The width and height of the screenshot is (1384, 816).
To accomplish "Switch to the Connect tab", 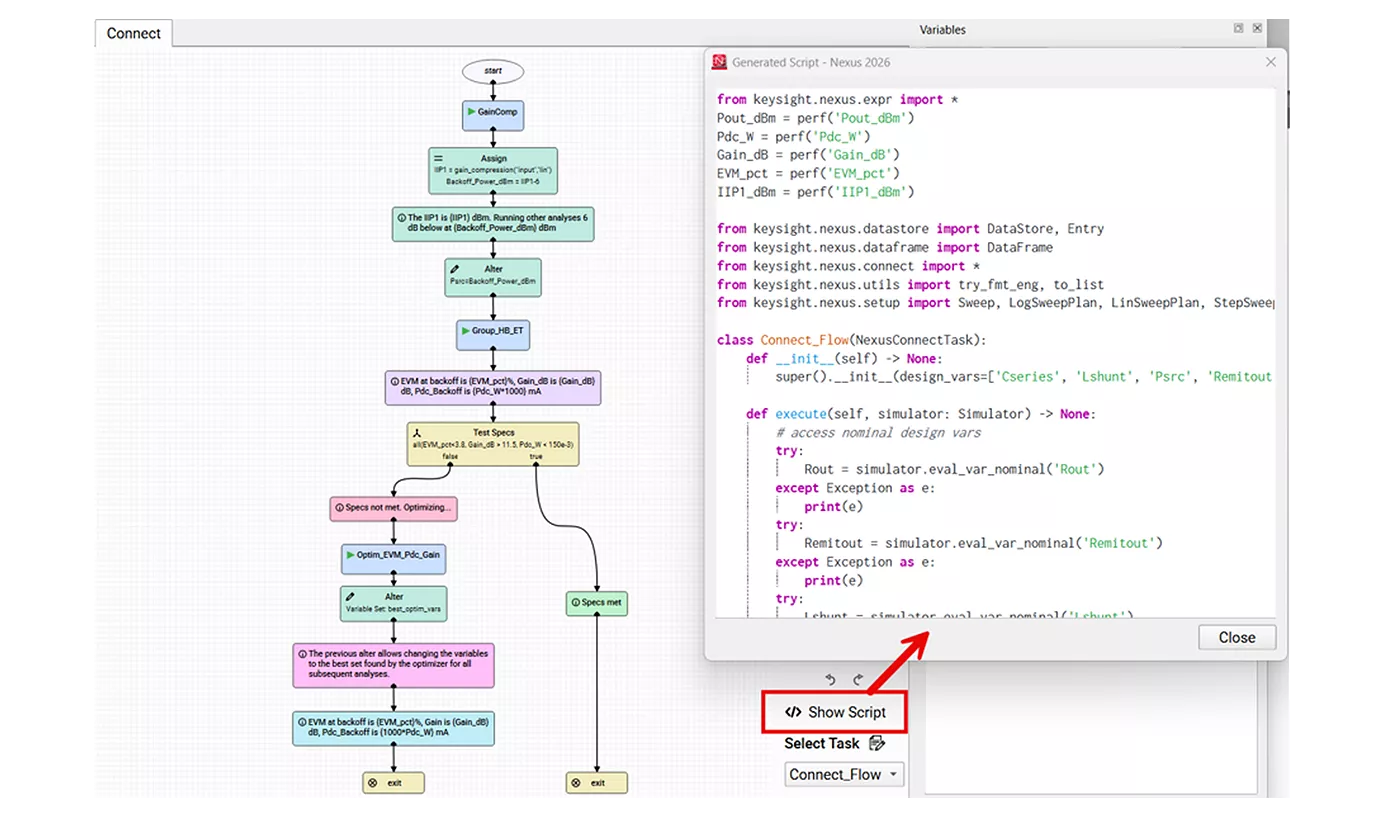I will coord(134,33).
